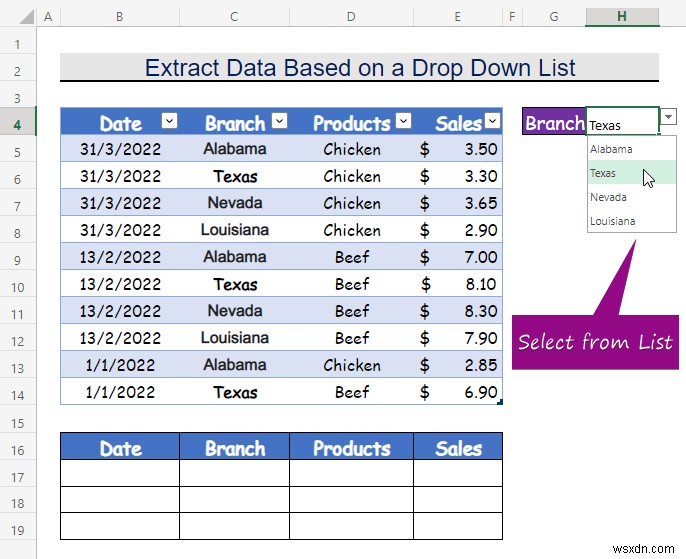Viewport: 686px width, 559px height.
Task: Select column G header
Action: [x=554, y=17]
